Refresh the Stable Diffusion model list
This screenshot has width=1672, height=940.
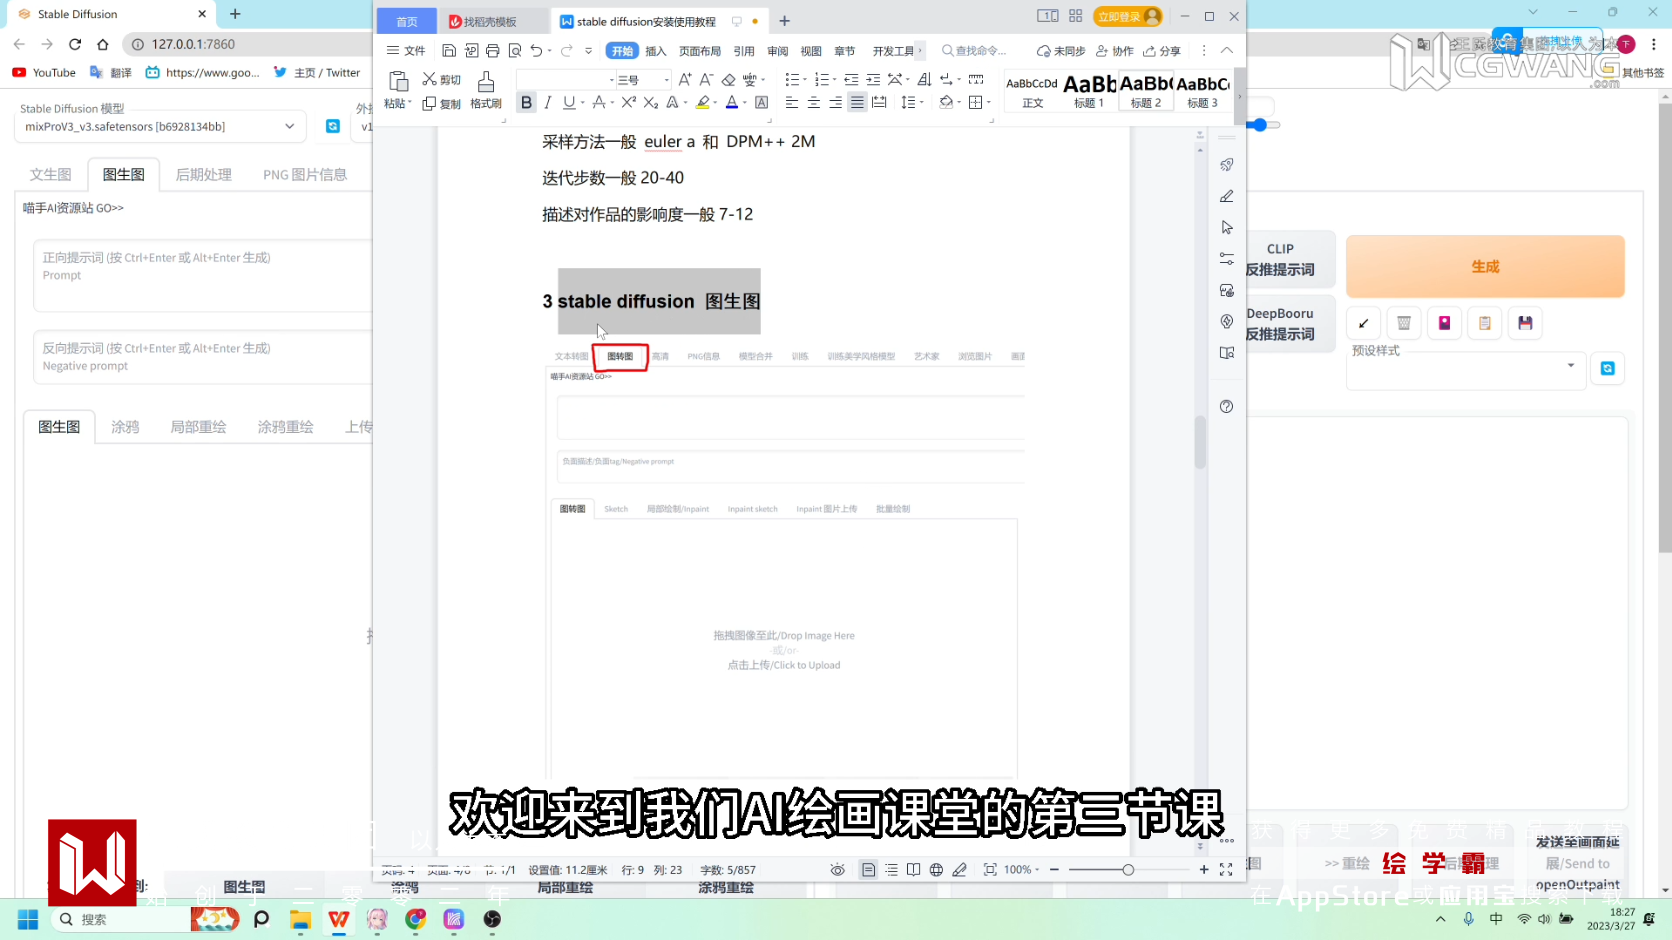[333, 126]
